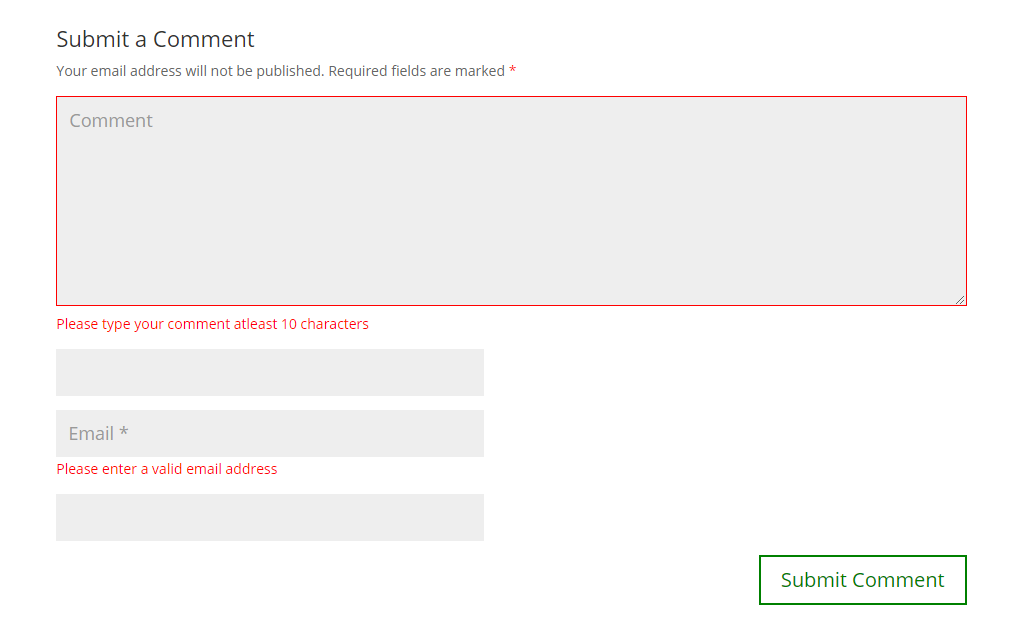Click the 'Comment' placeholder text

click(111, 121)
